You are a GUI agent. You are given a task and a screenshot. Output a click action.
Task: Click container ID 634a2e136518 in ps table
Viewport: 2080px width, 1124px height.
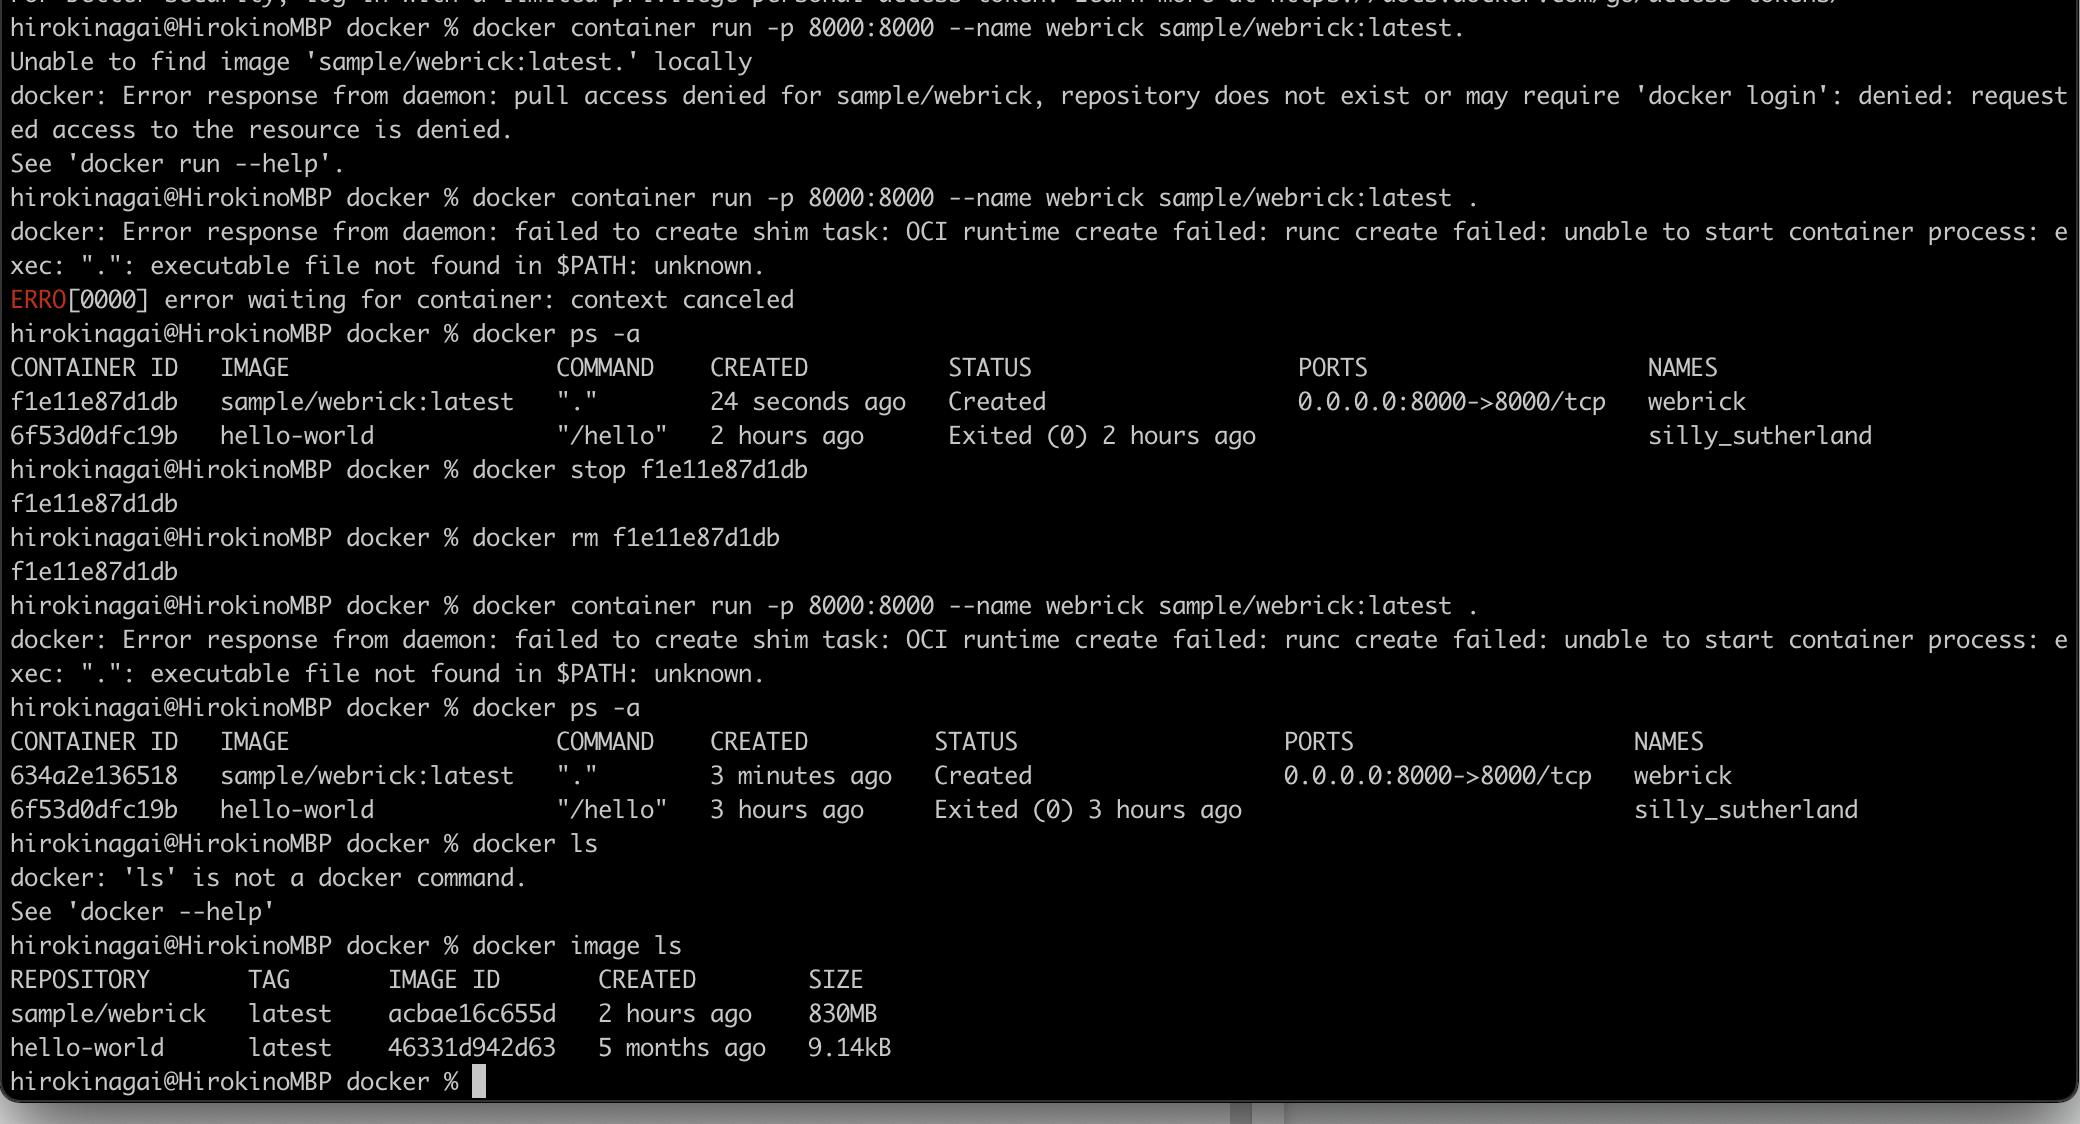click(x=94, y=776)
